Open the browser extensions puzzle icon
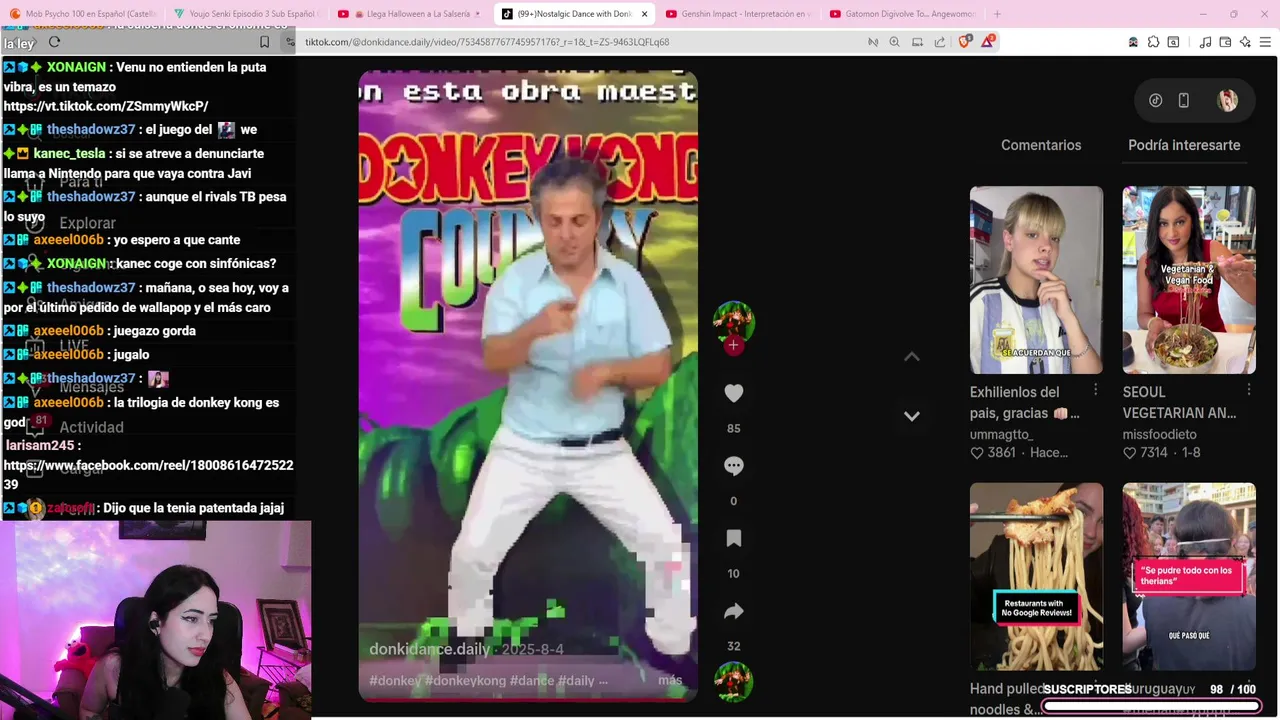Viewport: 1280px width, 720px height. (x=1153, y=42)
